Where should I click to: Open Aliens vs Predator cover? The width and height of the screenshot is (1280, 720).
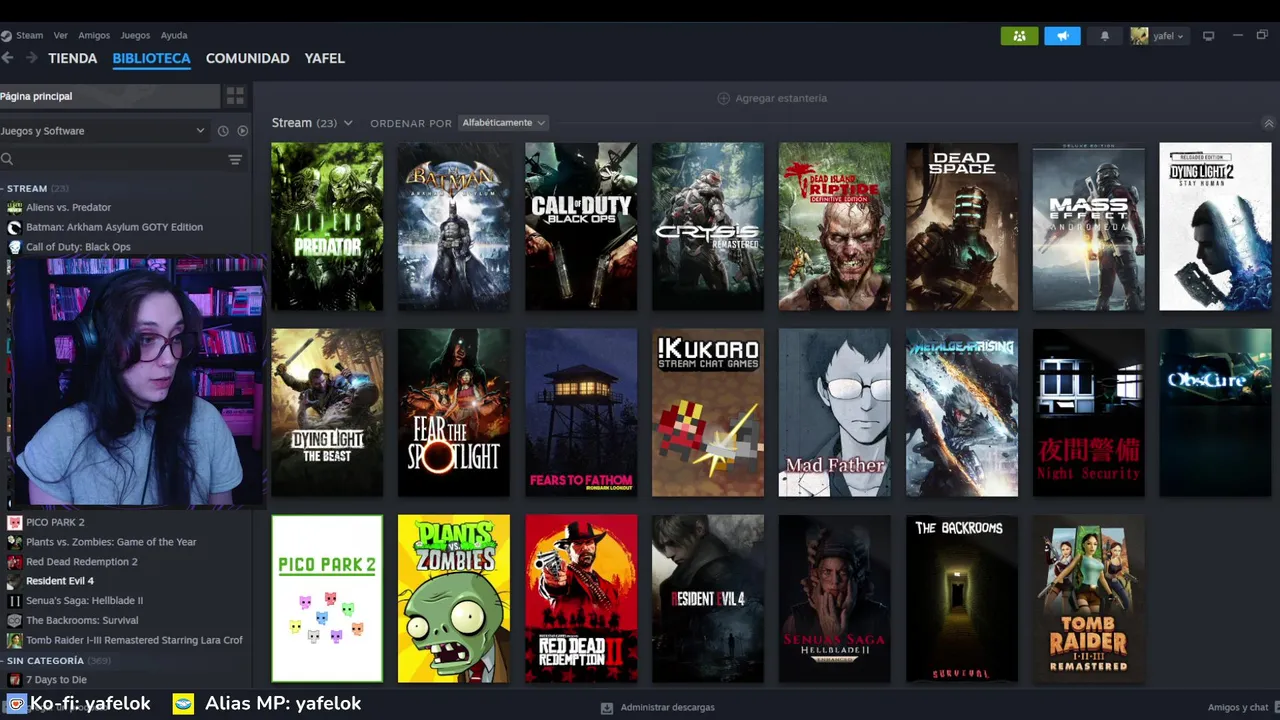click(x=327, y=226)
